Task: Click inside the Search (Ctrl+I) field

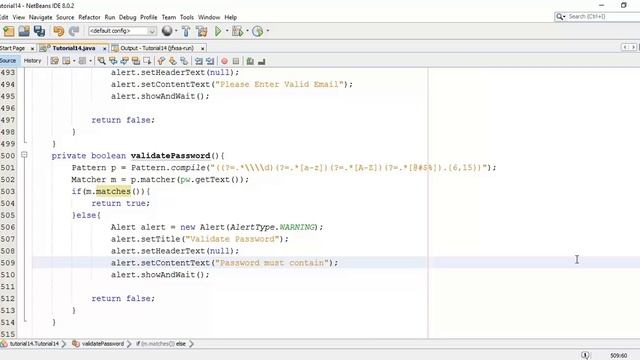Action: tap(602, 16)
